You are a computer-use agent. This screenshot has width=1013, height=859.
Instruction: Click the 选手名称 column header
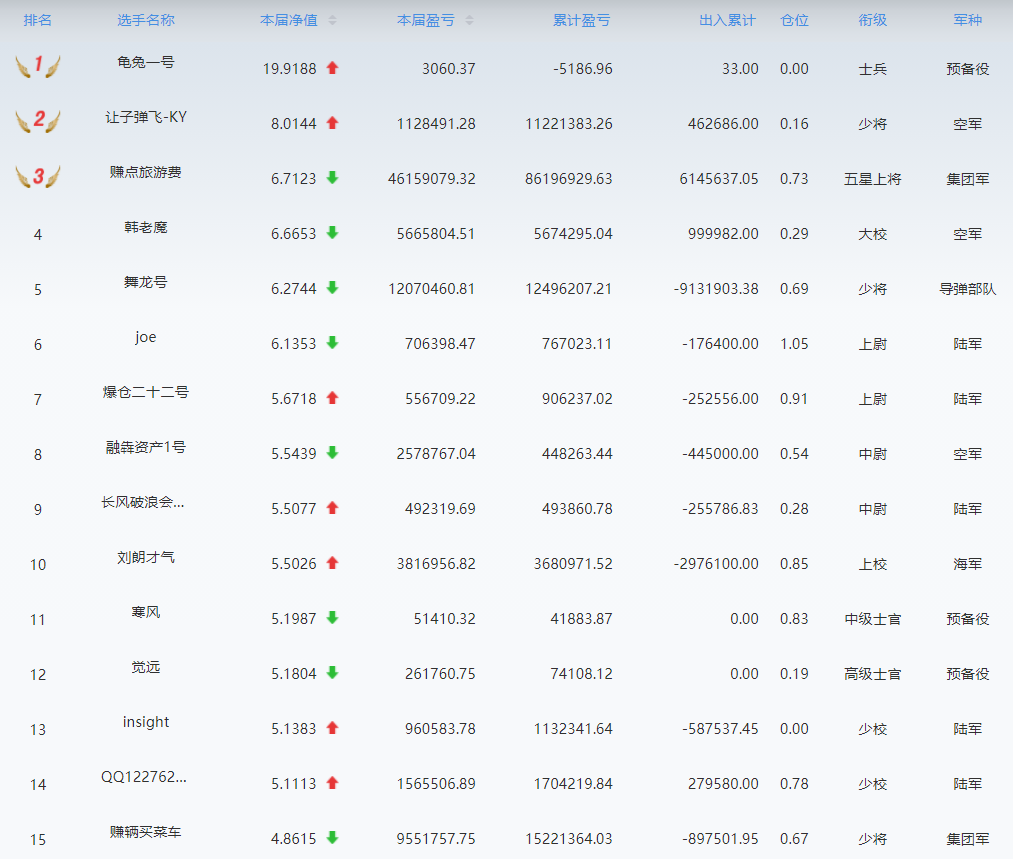(146, 20)
